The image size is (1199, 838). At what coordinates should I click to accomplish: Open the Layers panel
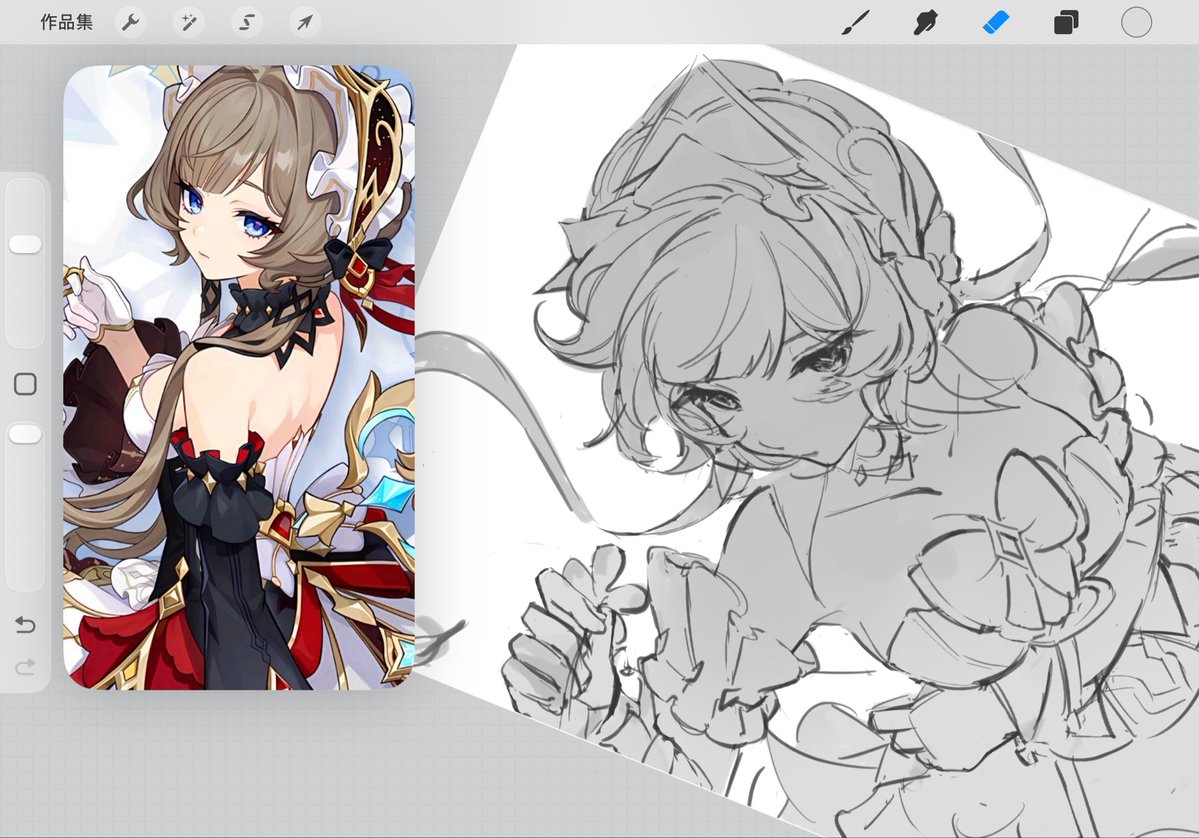(1066, 22)
